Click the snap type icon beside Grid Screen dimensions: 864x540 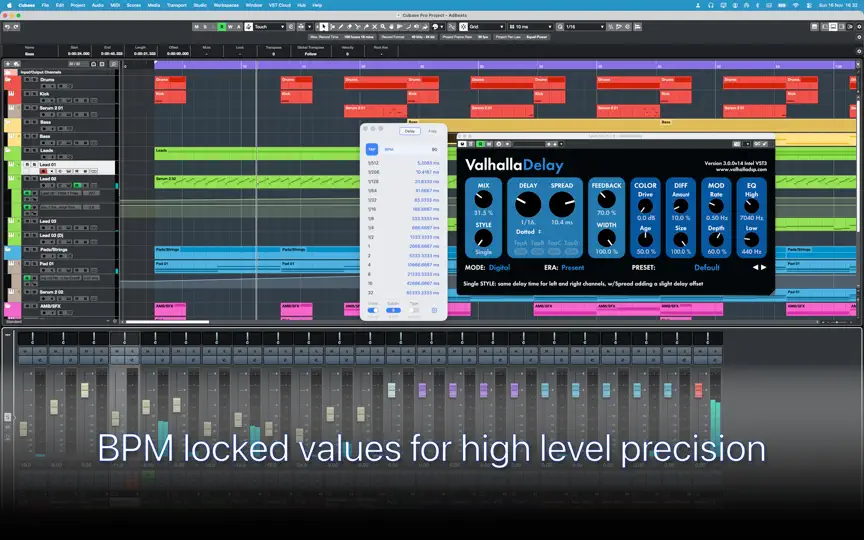pyautogui.click(x=464, y=26)
